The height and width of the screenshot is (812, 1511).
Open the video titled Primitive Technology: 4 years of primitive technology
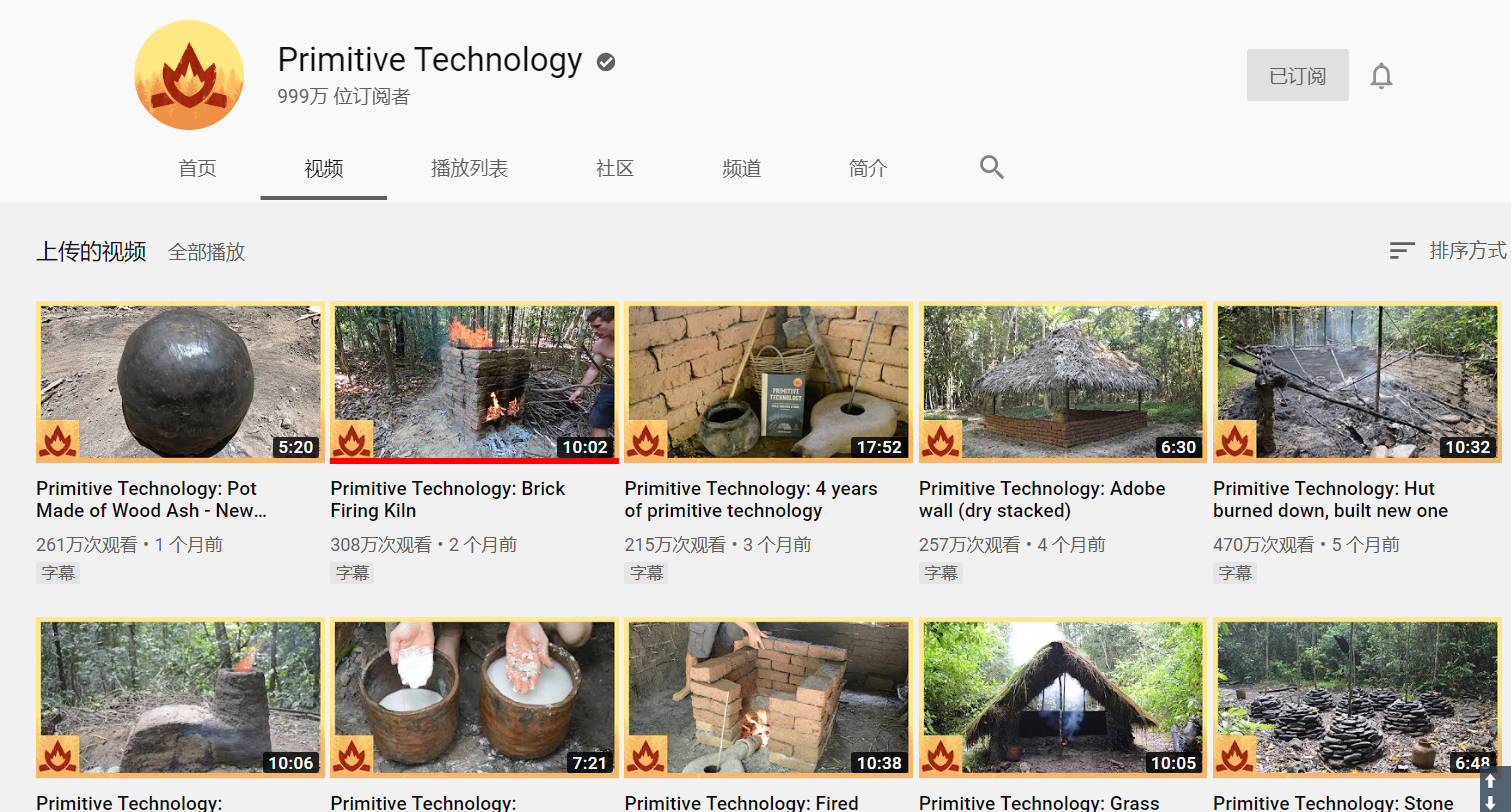[767, 382]
